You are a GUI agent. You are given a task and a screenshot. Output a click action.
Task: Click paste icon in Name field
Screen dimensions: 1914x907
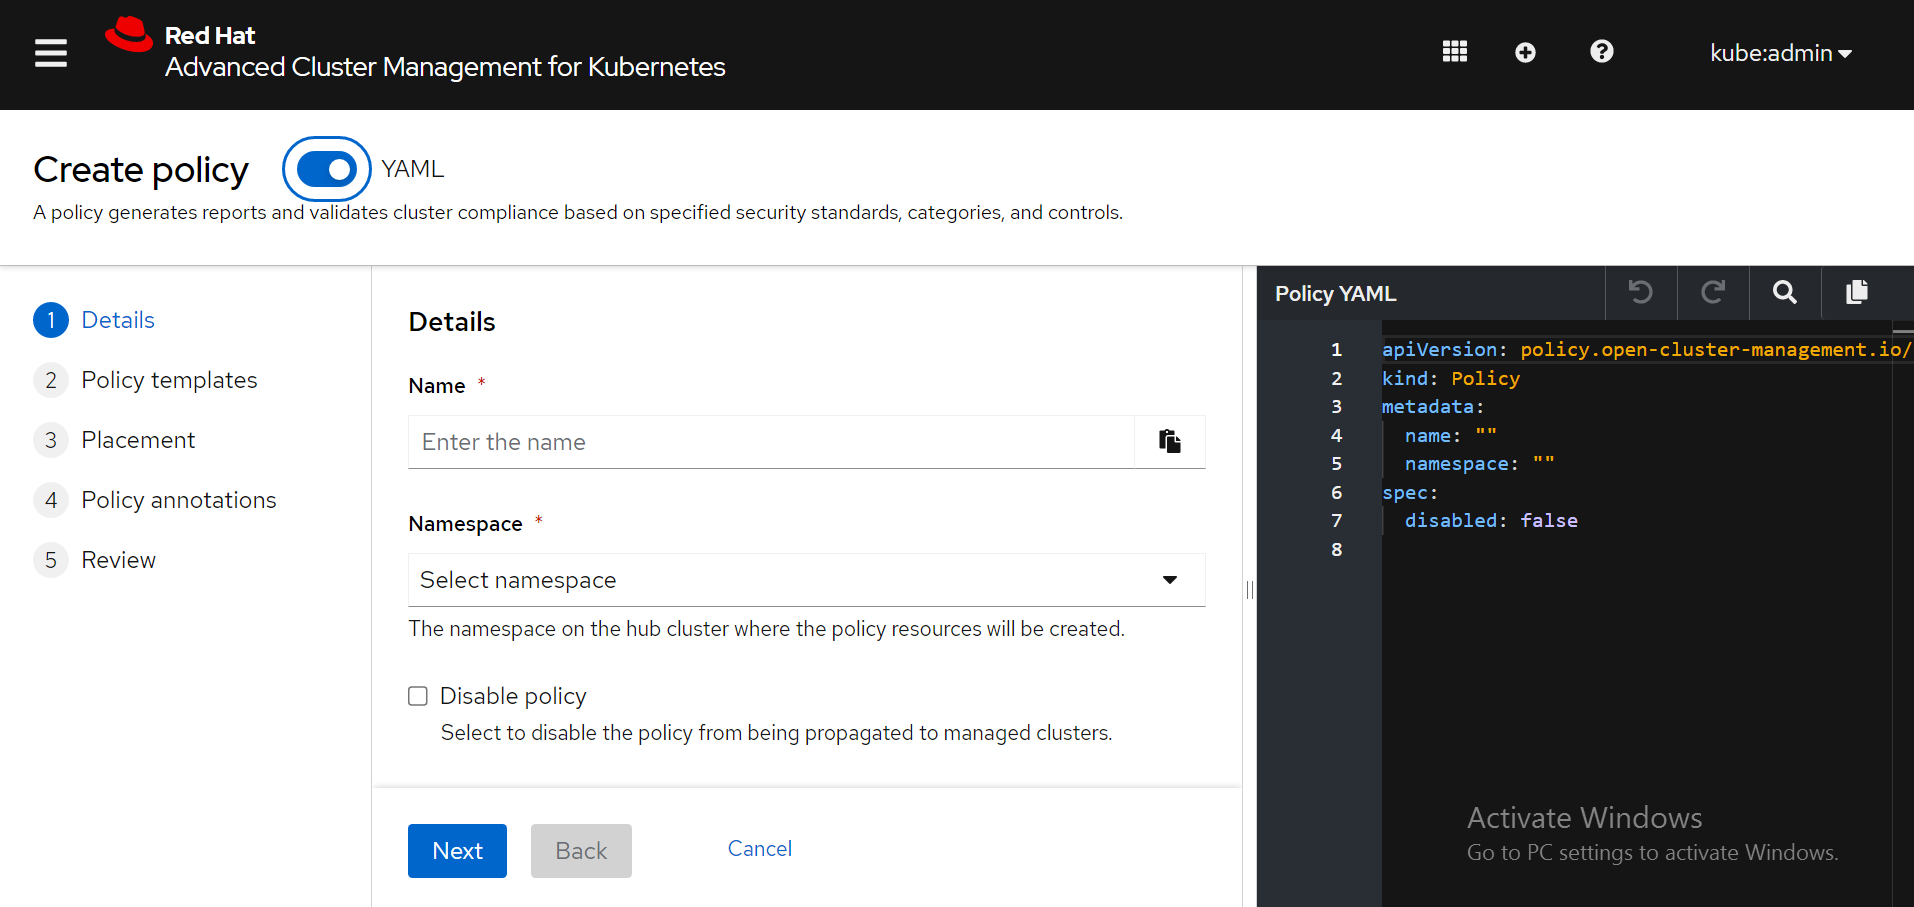click(x=1169, y=442)
